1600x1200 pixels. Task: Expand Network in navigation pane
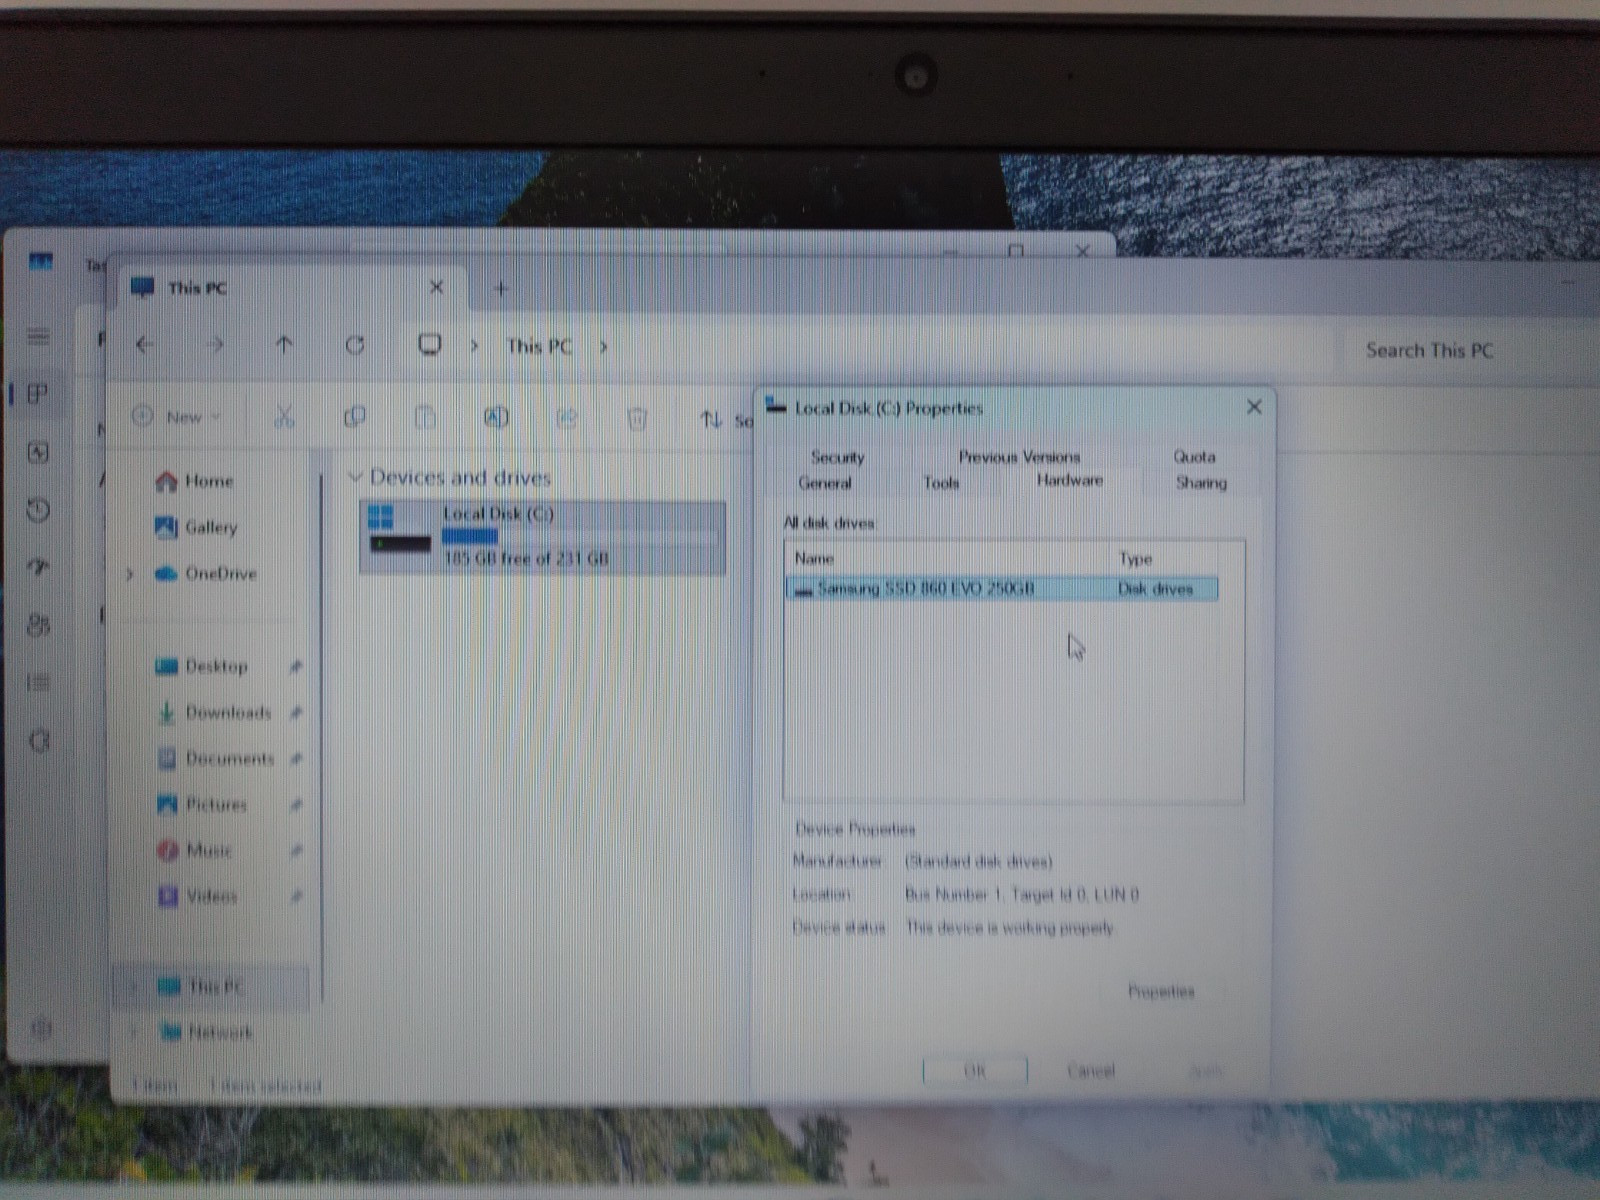pyautogui.click(x=133, y=1032)
